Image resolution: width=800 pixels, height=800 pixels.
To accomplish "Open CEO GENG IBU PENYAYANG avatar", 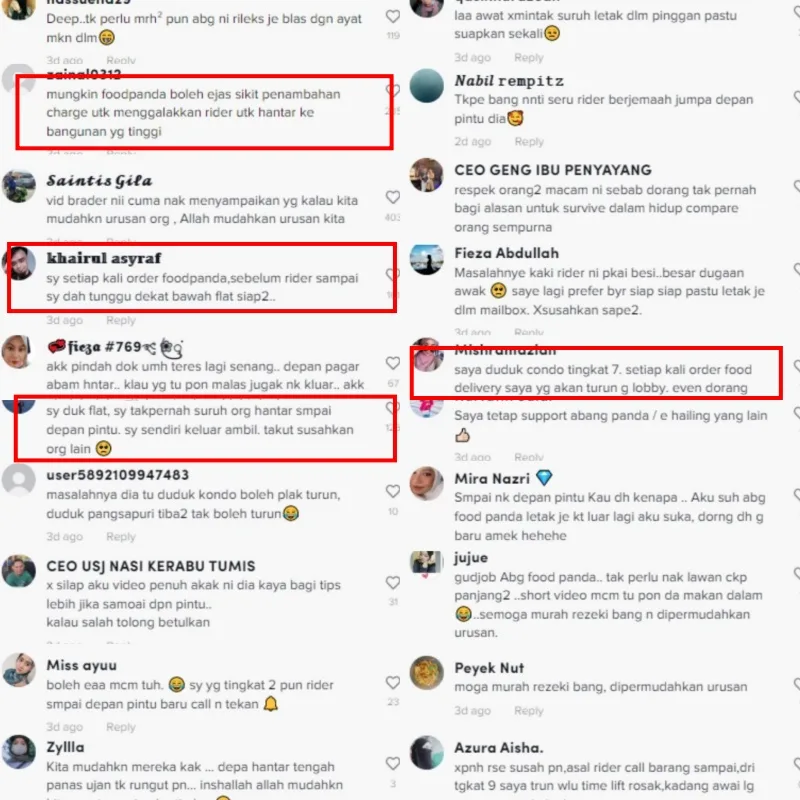I will pyautogui.click(x=427, y=175).
